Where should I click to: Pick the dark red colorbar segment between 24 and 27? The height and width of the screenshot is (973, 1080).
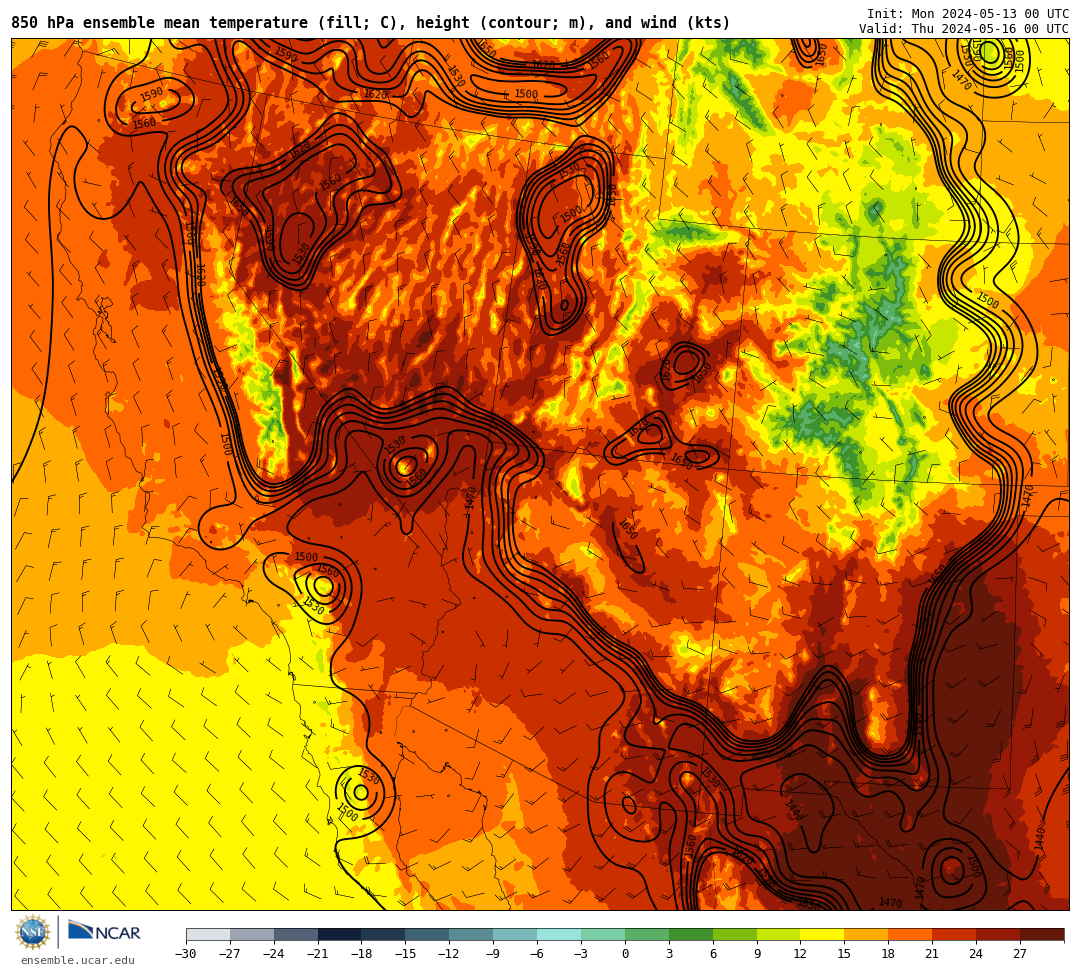pos(998,934)
